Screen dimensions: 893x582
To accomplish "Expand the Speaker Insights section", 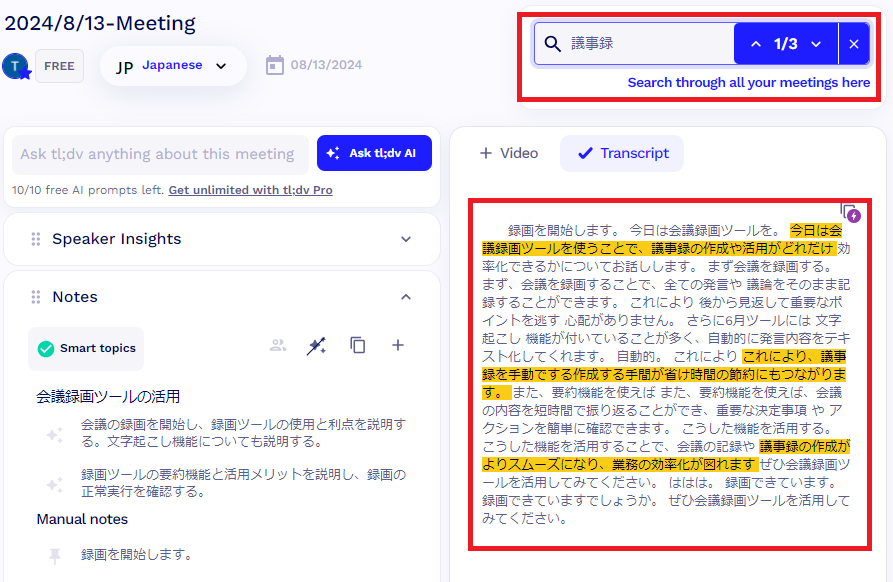I will pyautogui.click(x=406, y=240).
